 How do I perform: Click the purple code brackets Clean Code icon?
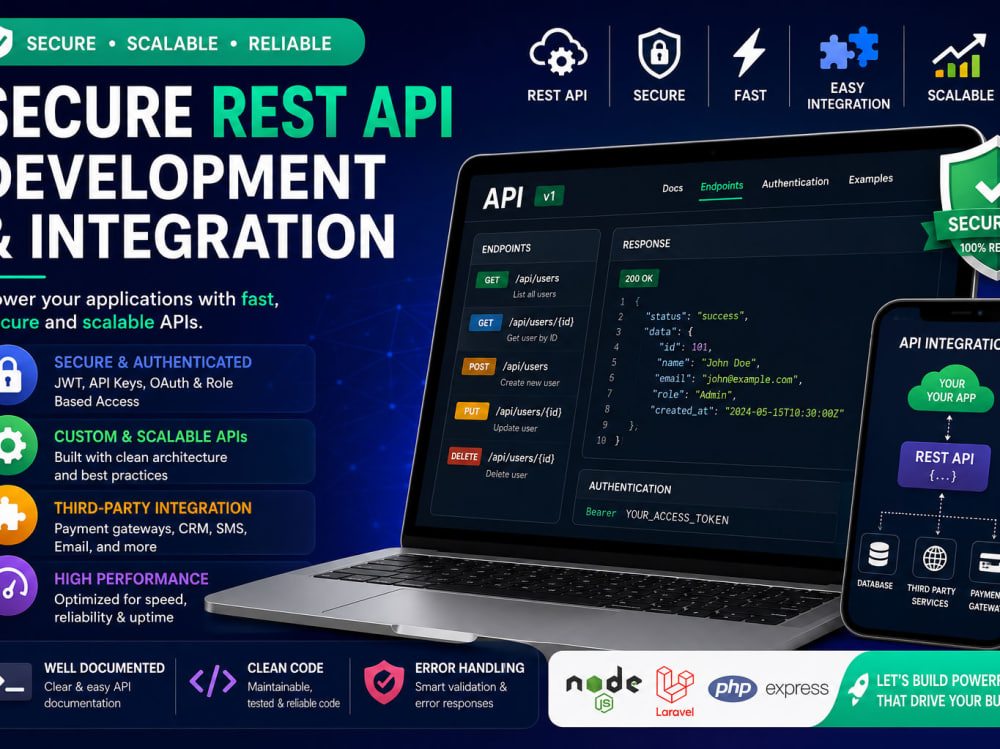point(213,681)
